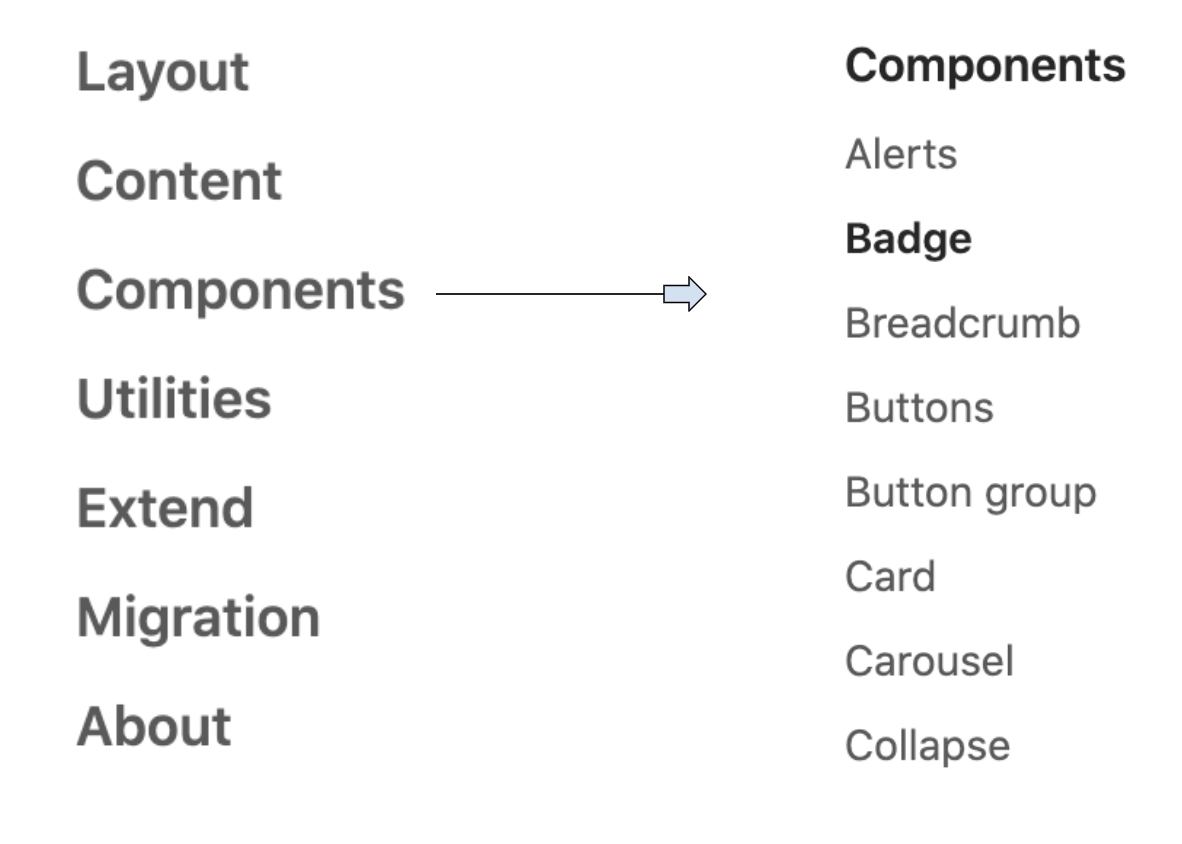Click the About menu item
This screenshot has width=1182, height=844.
(x=154, y=726)
